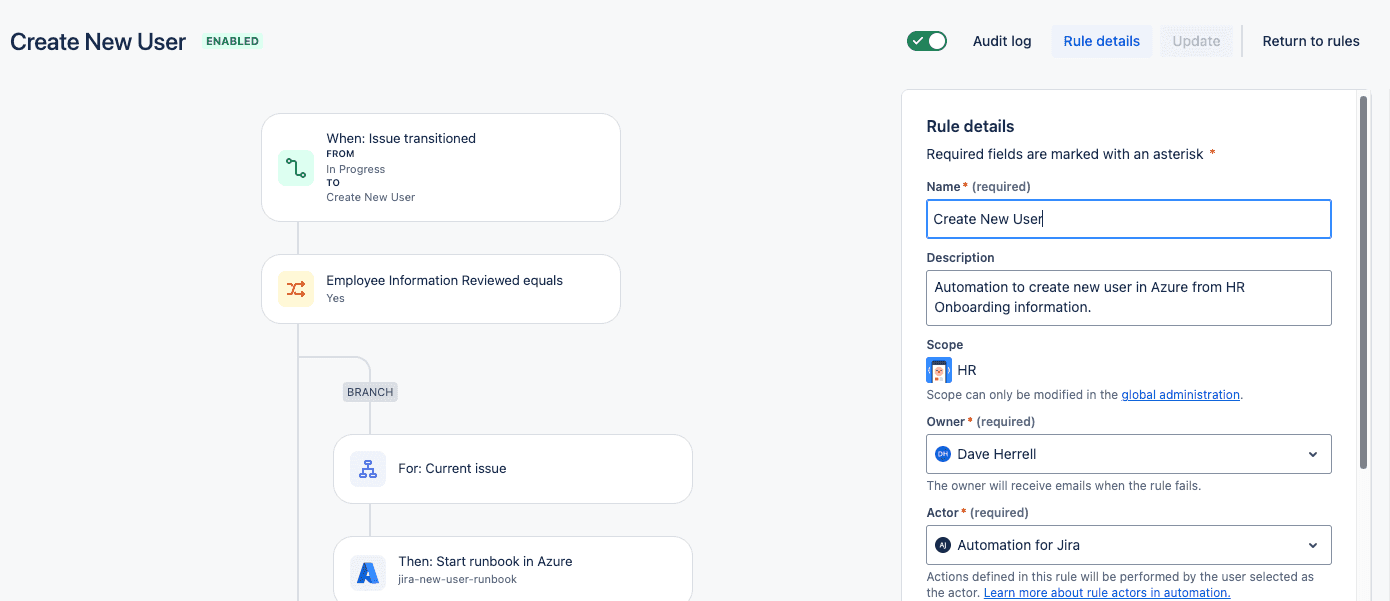Click the Create New User rule title
Viewport: 1390px width, 601px height.
tap(98, 42)
